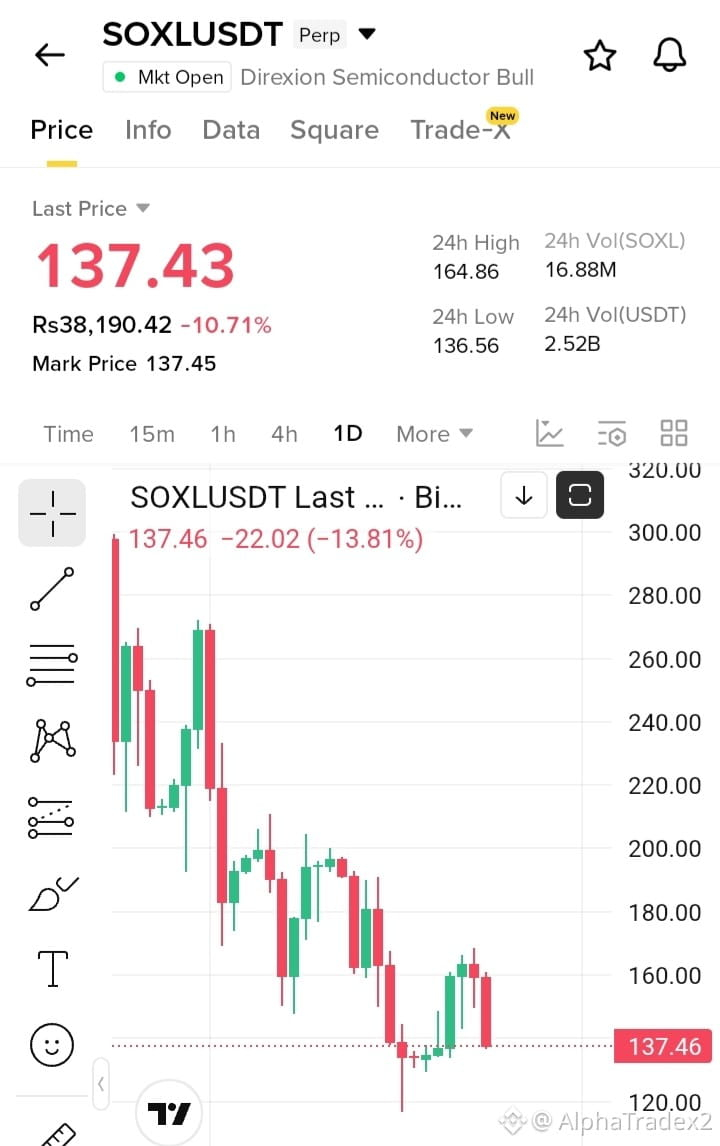Open the grid layout icon
The height and width of the screenshot is (1146, 720).
673,433
